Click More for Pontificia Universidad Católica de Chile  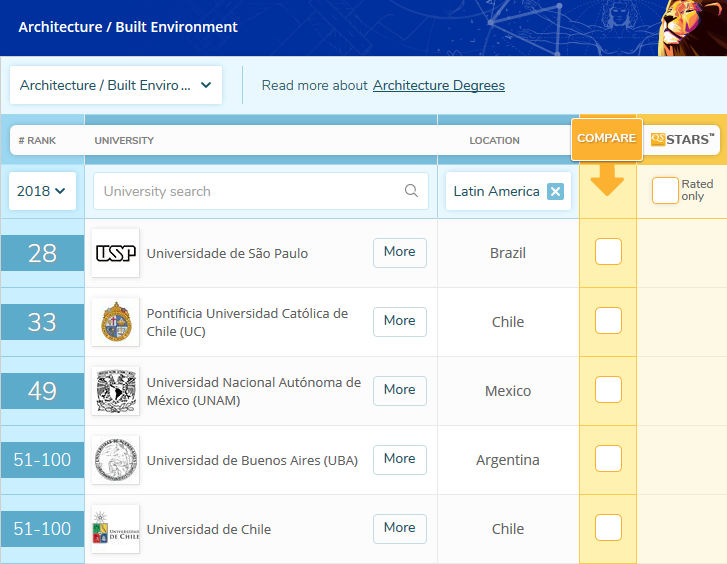[x=400, y=322]
